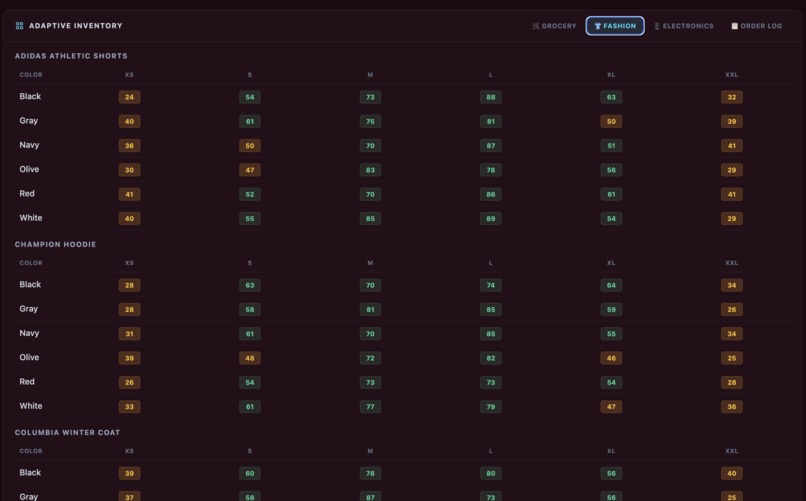Click Champion Hoodie White M stock 77

[370, 406]
